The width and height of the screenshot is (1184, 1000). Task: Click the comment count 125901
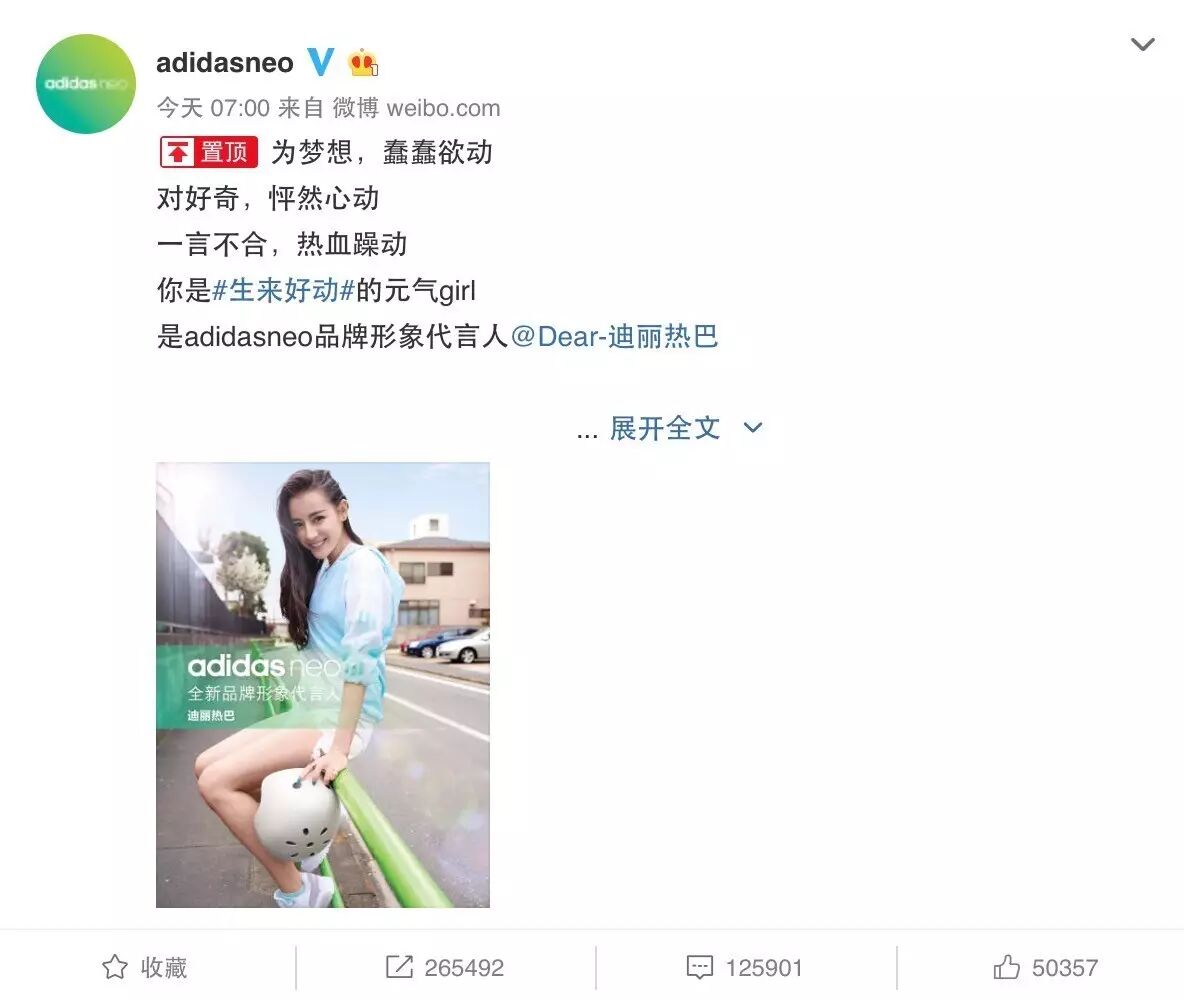pos(763,968)
